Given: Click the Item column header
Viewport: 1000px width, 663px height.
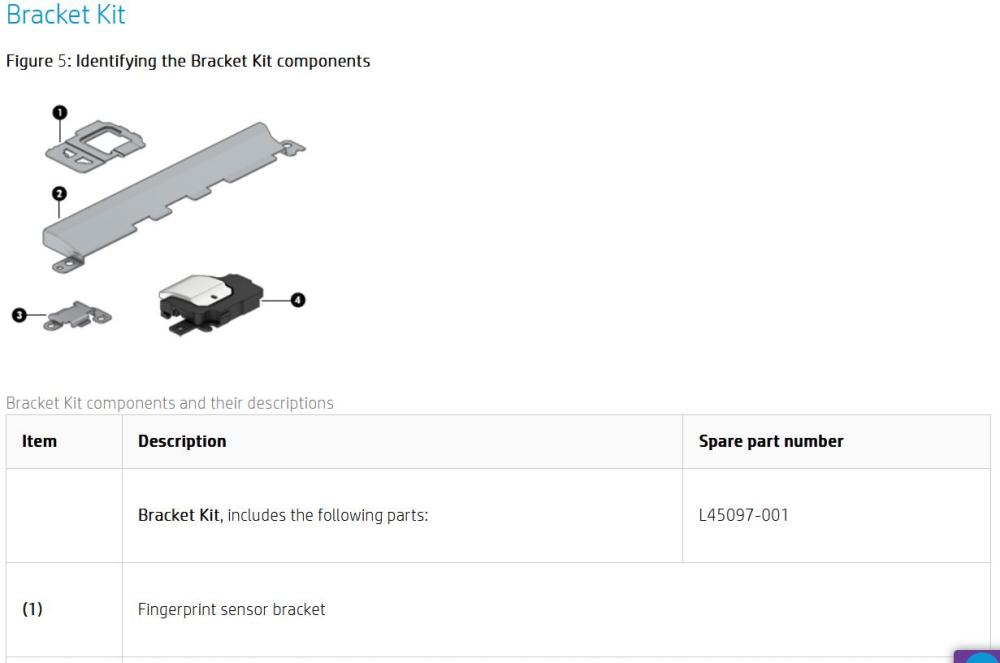Looking at the screenshot, I should click(x=39, y=441).
